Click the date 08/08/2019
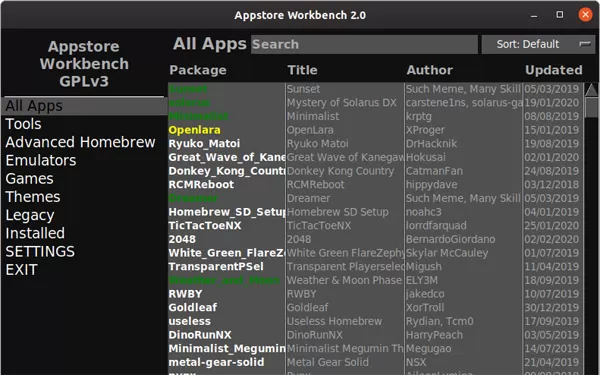Screen dimensions: 600x375 pyautogui.click(x=552, y=117)
